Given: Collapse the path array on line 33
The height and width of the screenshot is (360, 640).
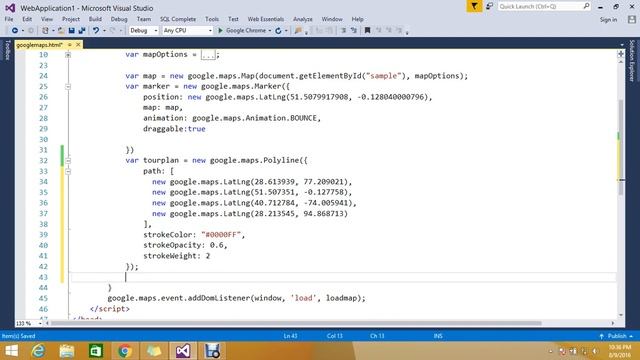Looking at the screenshot, I should point(68,171).
